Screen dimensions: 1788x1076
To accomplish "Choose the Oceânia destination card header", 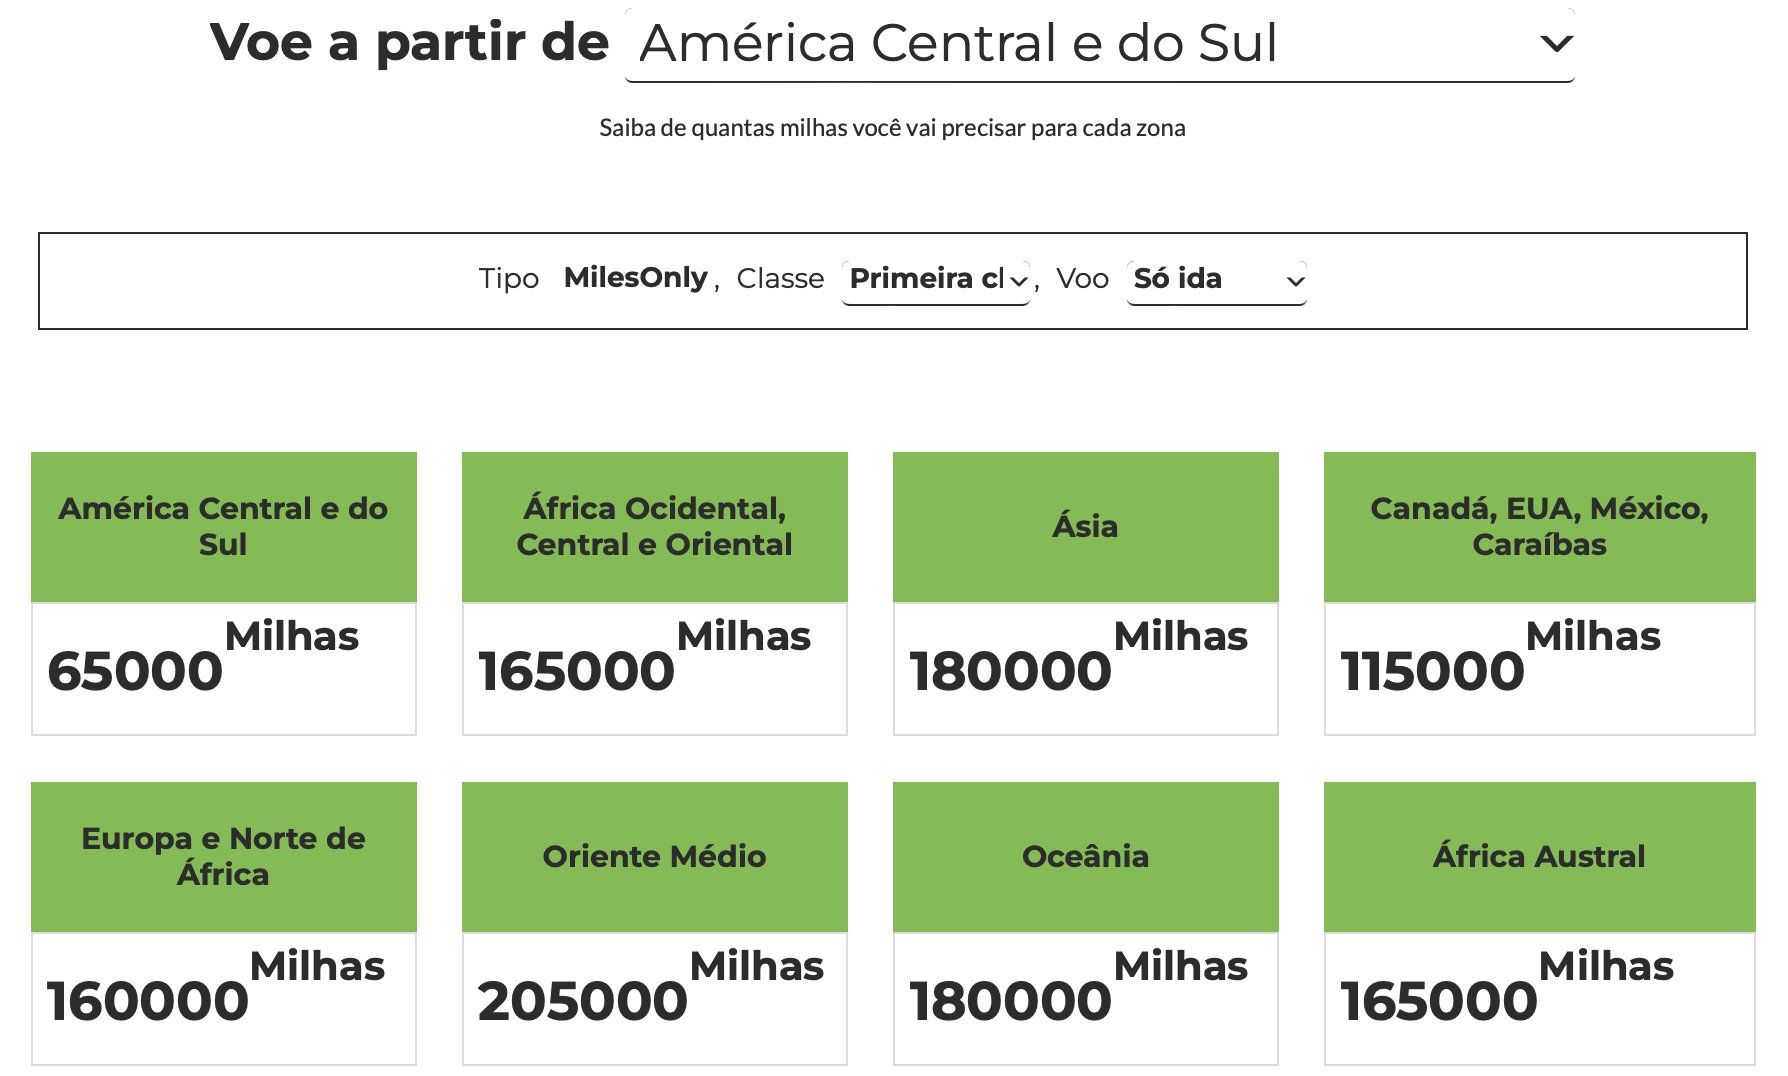I will click(x=1086, y=857).
